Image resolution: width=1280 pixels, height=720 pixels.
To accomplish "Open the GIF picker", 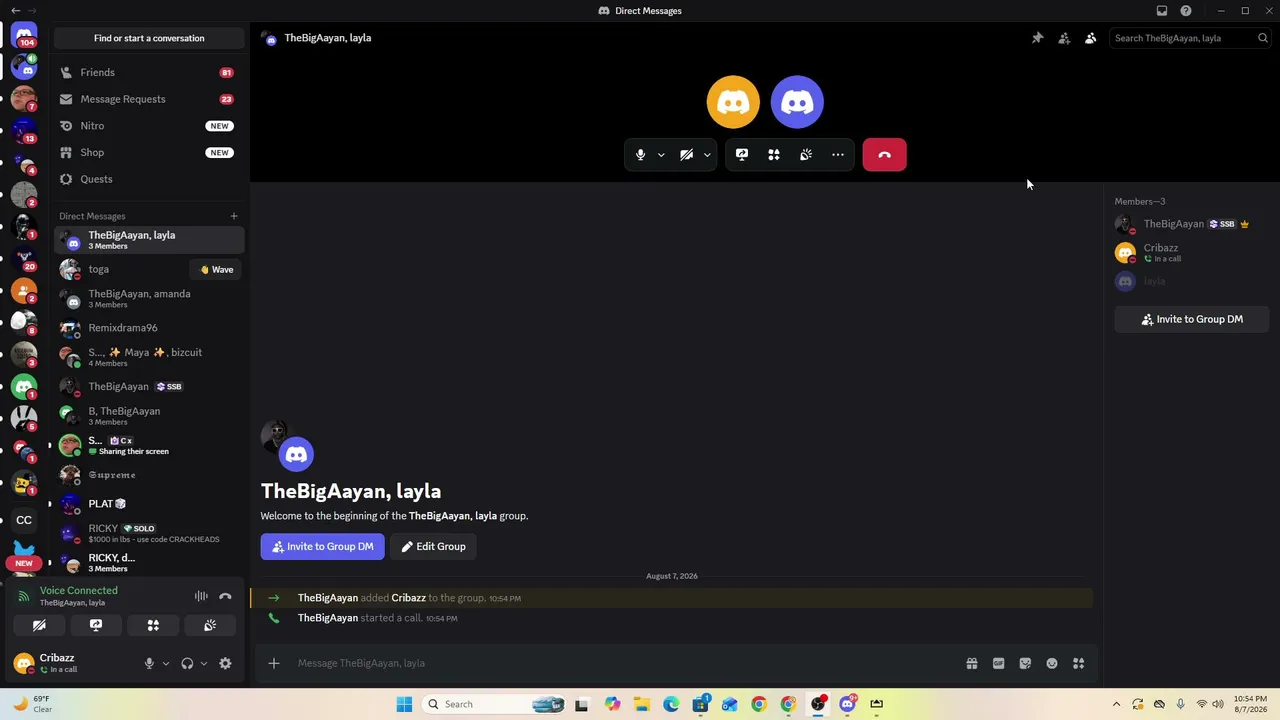I will 998,663.
